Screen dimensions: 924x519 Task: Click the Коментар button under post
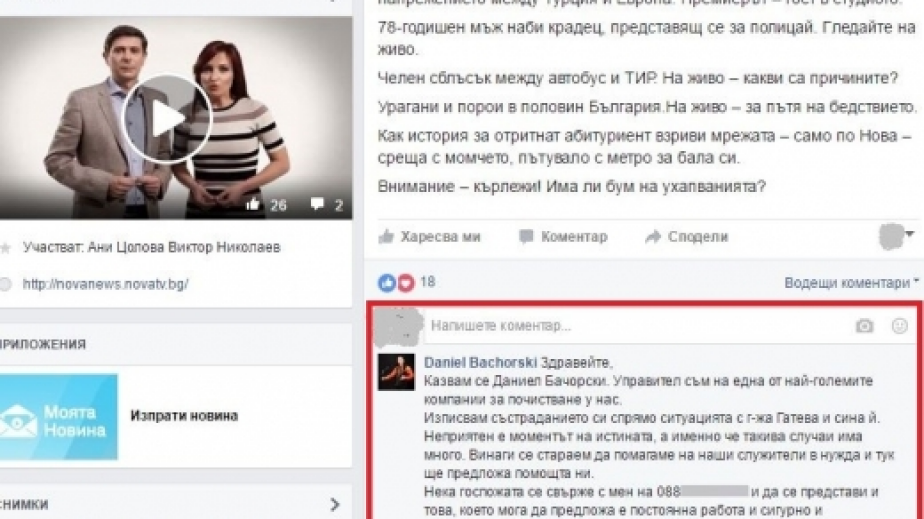563,237
